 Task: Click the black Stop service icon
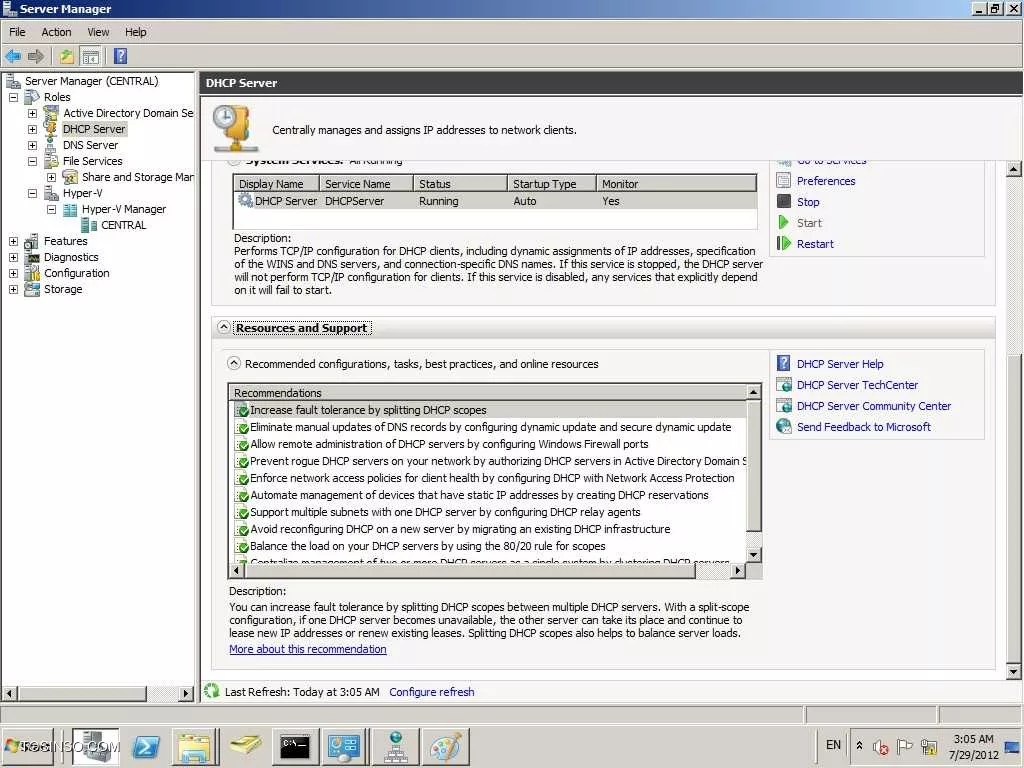click(x=784, y=202)
